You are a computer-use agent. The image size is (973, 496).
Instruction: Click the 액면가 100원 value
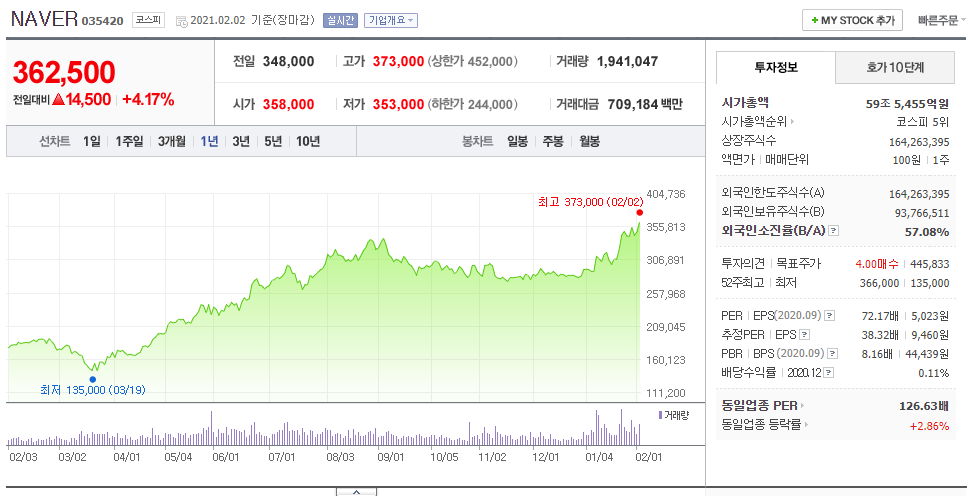click(x=907, y=160)
